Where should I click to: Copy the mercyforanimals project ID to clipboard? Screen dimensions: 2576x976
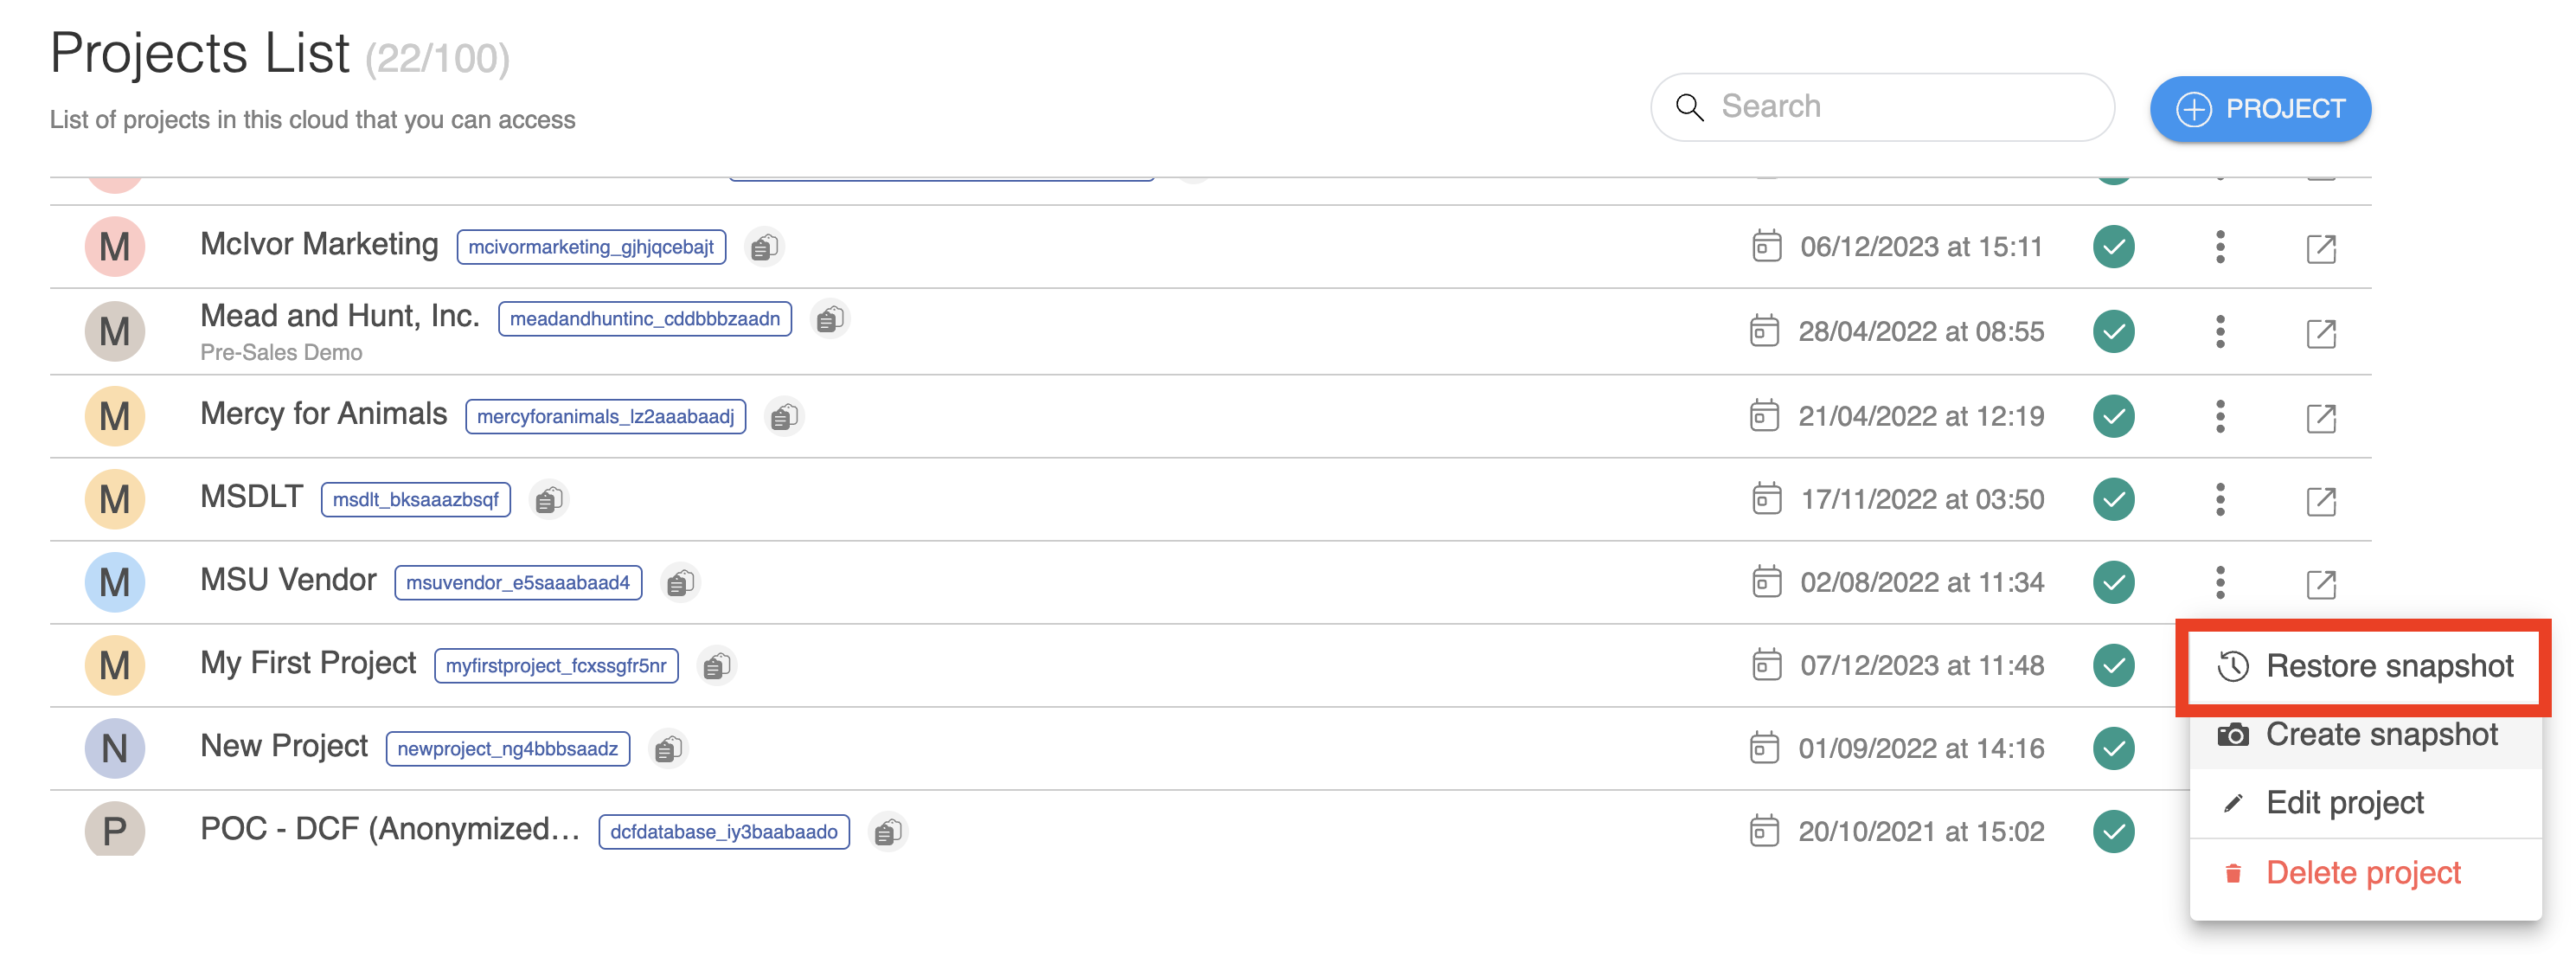(785, 416)
